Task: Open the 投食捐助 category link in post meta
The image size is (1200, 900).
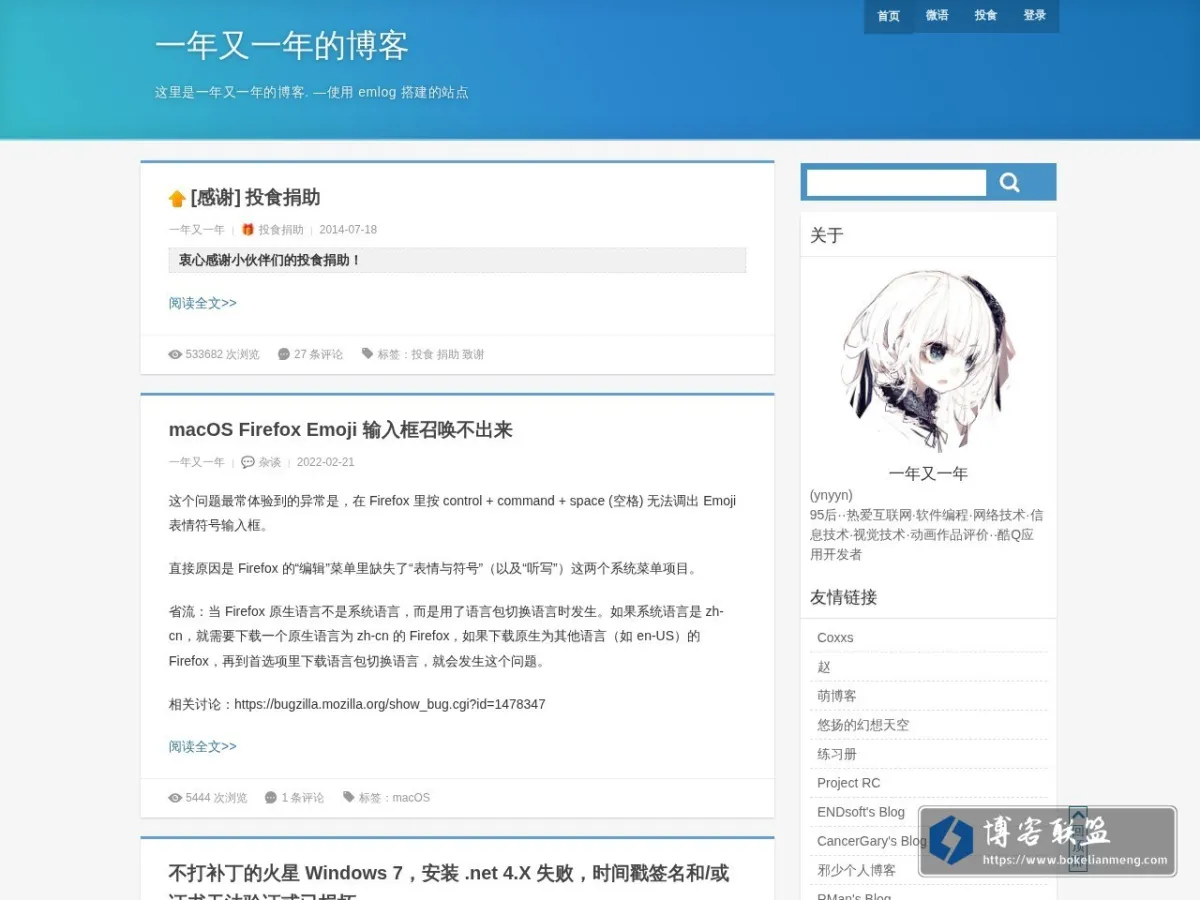Action: tap(281, 230)
